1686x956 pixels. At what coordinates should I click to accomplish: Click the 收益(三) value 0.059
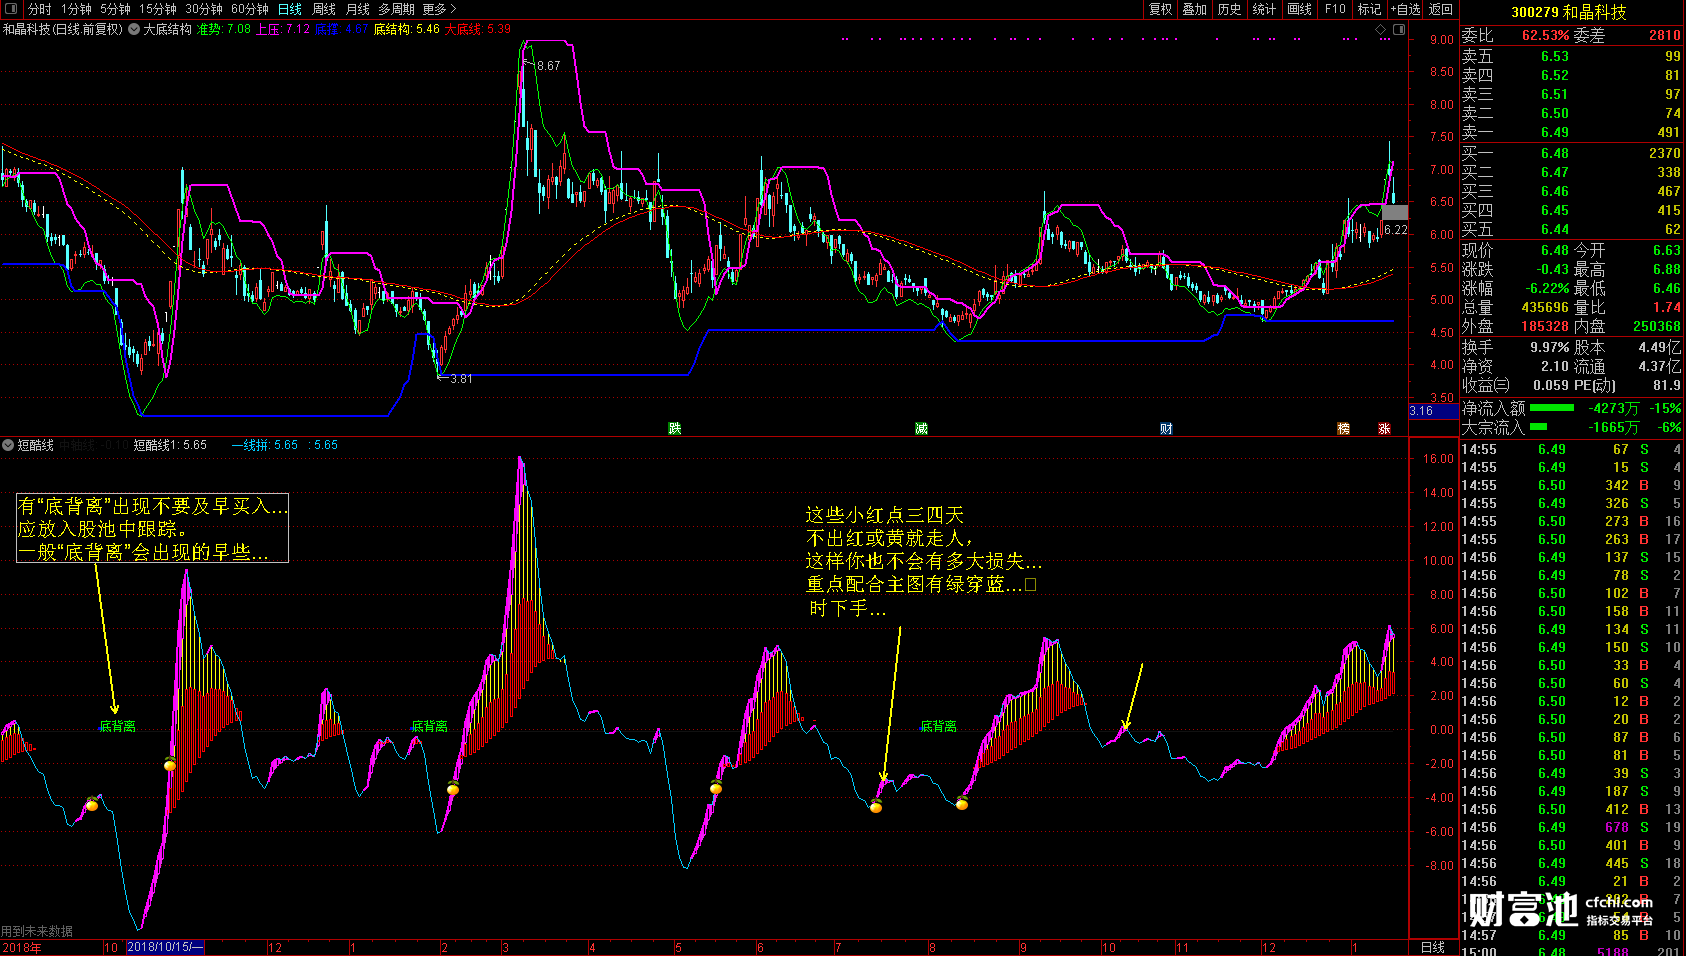1550,385
